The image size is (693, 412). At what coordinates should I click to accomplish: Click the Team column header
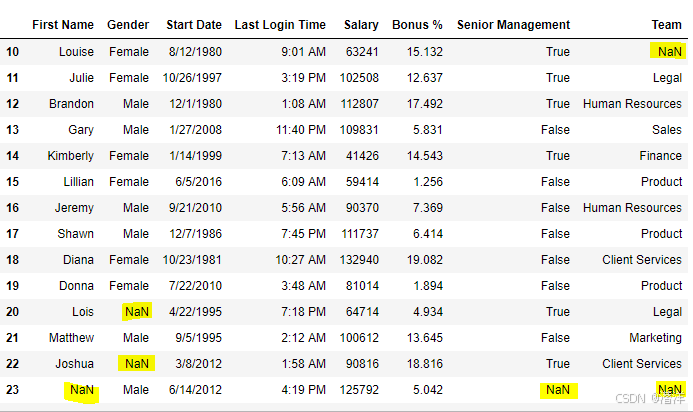click(666, 25)
